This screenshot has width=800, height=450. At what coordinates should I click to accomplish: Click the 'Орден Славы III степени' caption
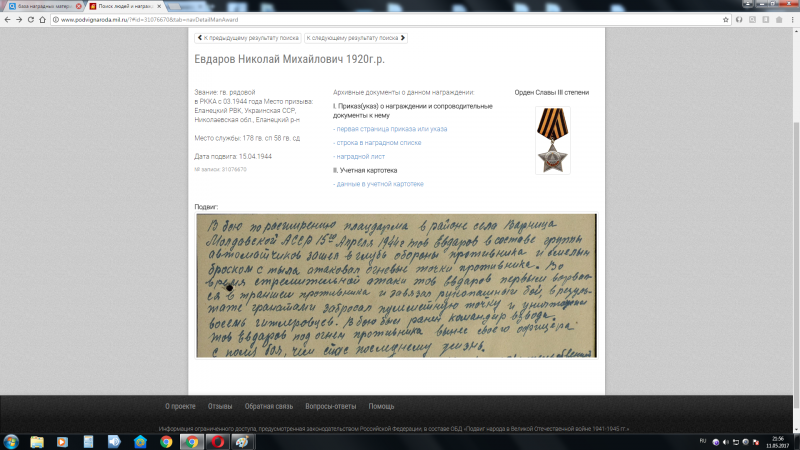[552, 92]
